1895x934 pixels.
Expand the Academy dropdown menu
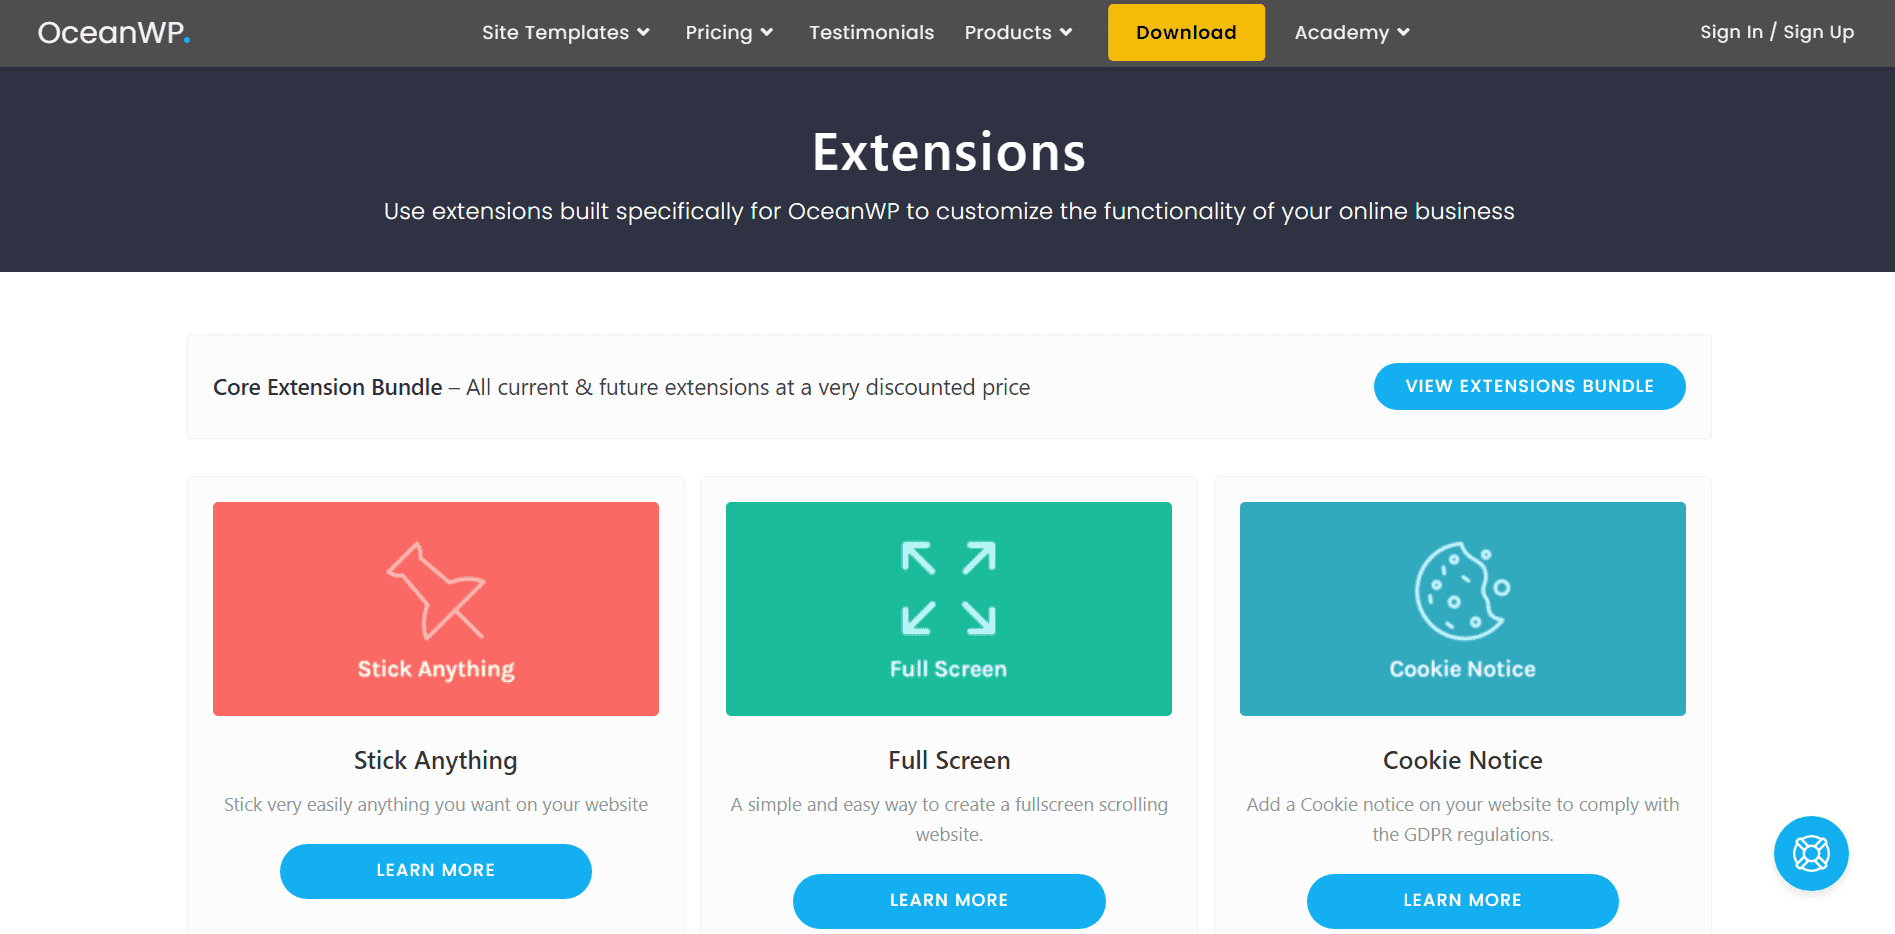[x=1351, y=33]
